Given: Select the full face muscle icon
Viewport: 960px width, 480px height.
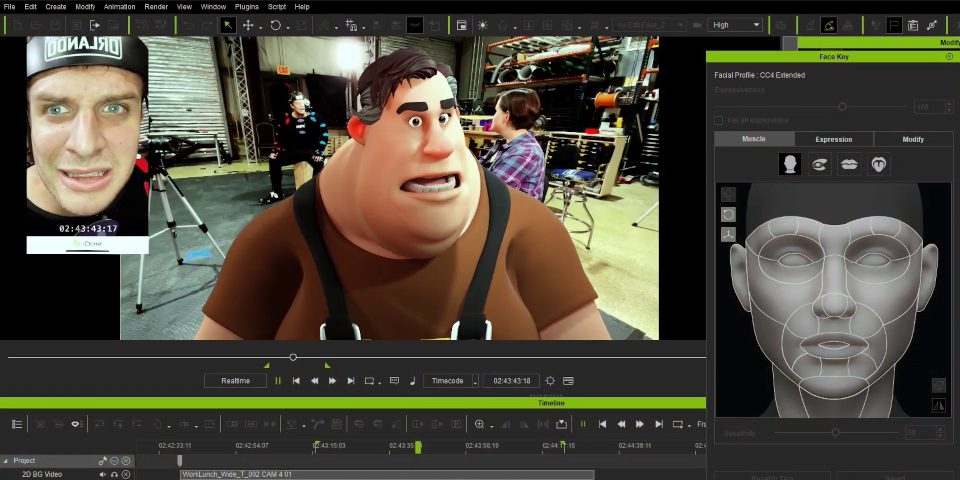Looking at the screenshot, I should pos(790,164).
